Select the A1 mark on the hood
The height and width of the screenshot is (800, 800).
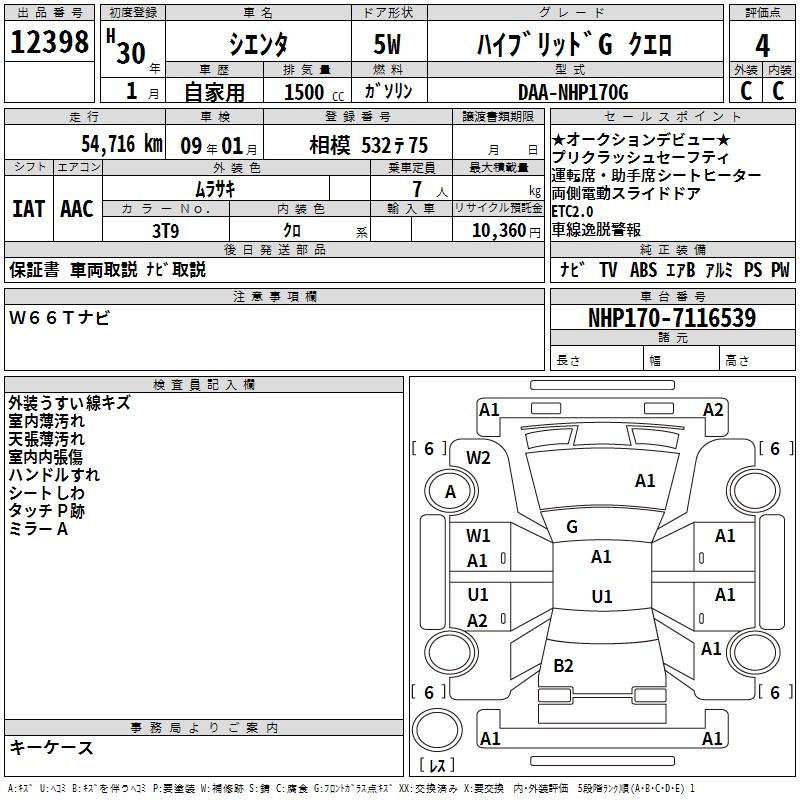pos(645,481)
